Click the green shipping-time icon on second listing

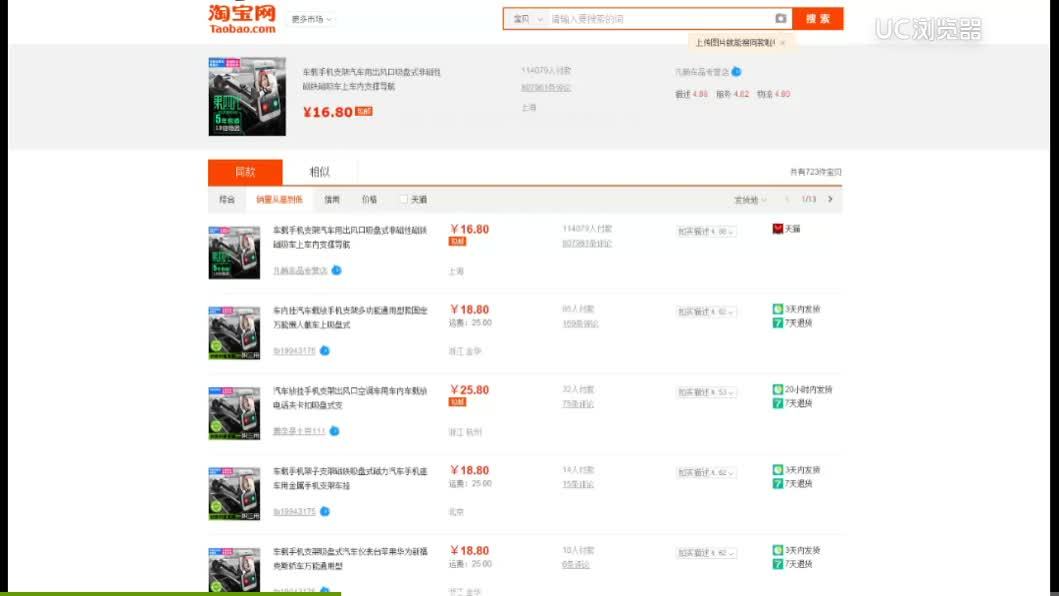coord(777,309)
